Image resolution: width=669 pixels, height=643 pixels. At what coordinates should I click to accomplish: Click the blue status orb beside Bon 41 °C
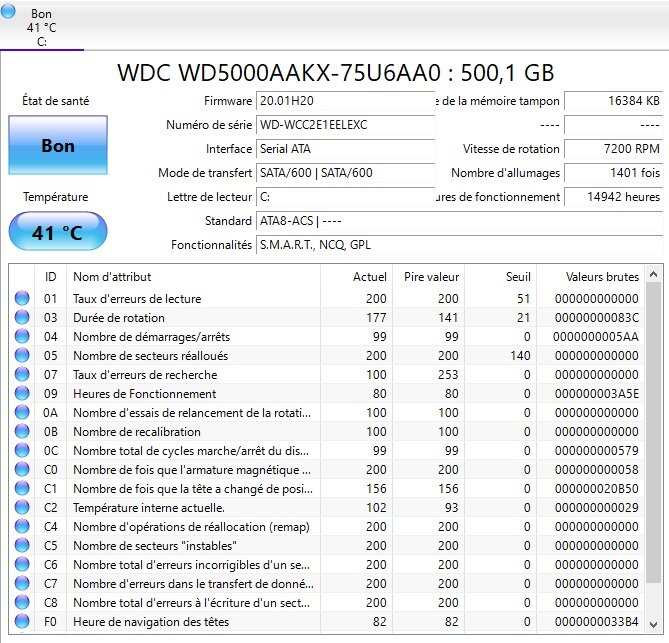(x=9, y=12)
